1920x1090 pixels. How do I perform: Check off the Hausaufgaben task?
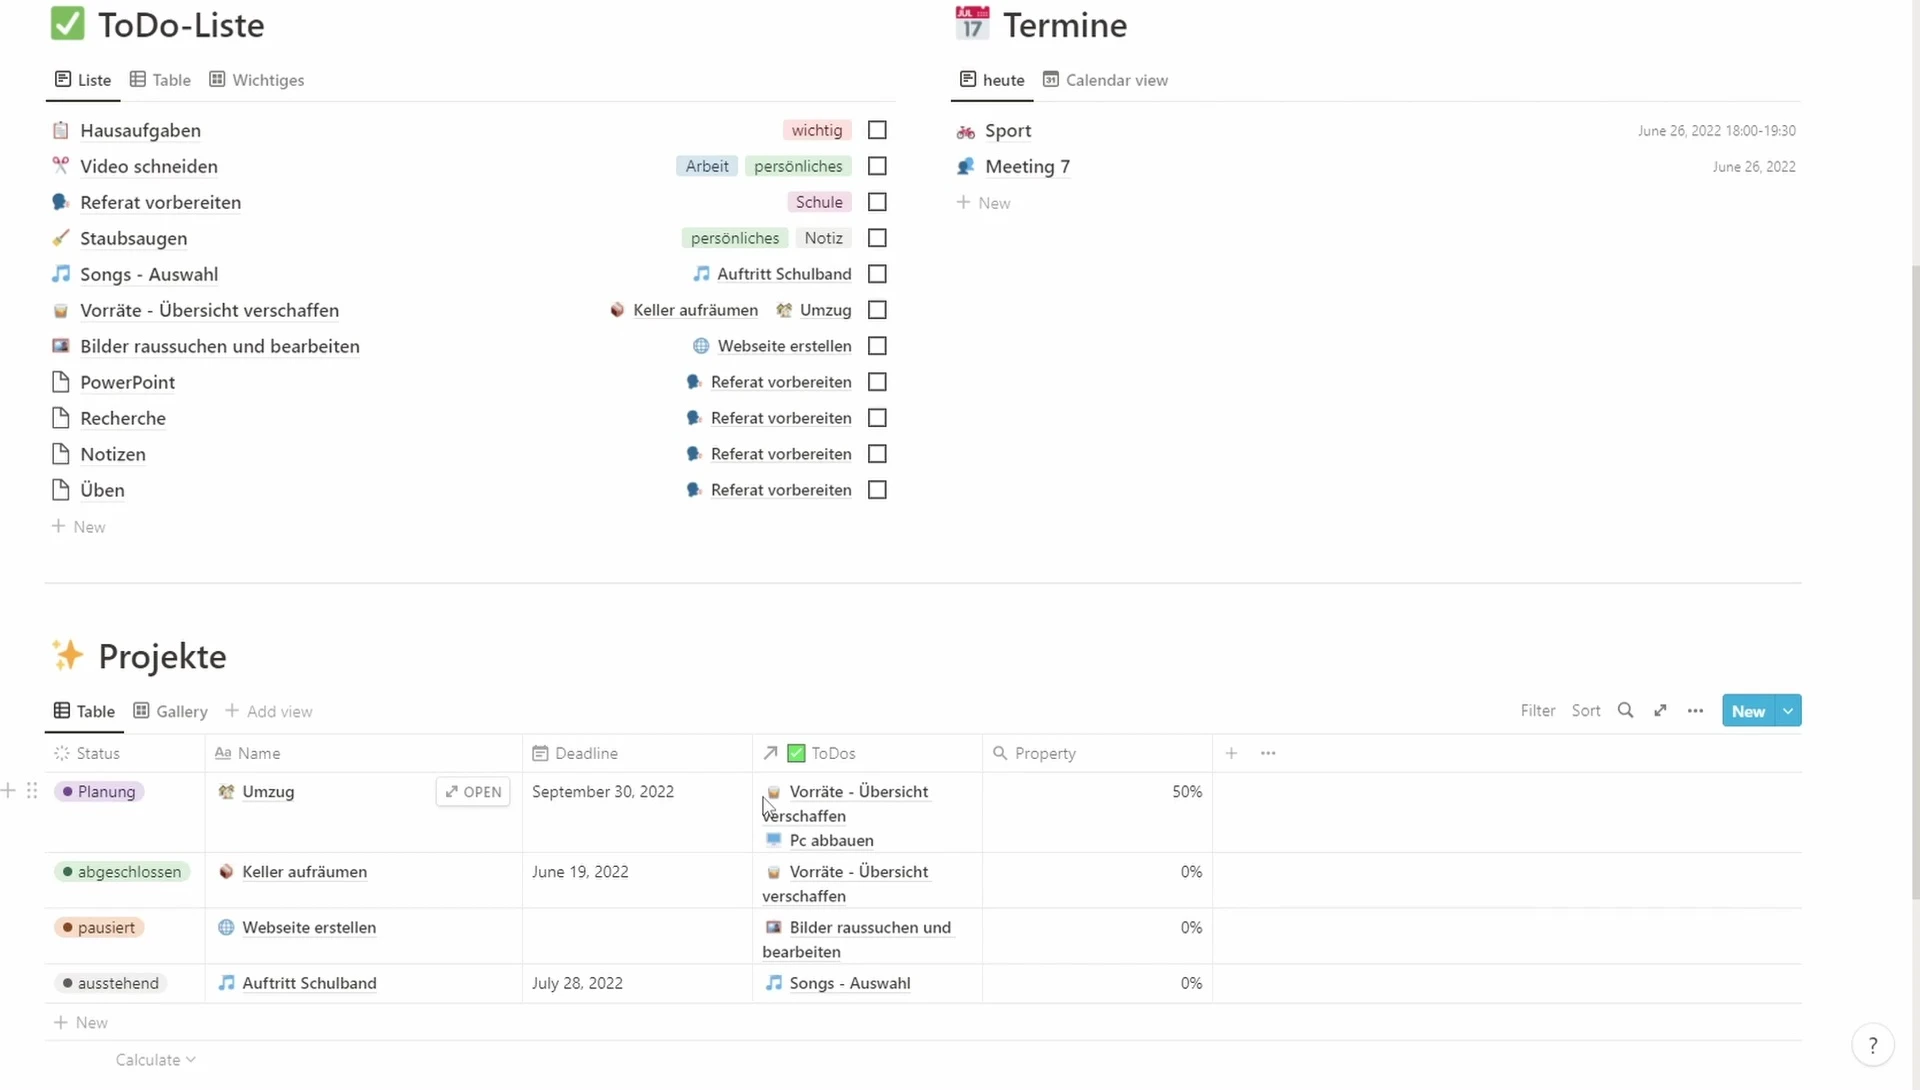(877, 130)
